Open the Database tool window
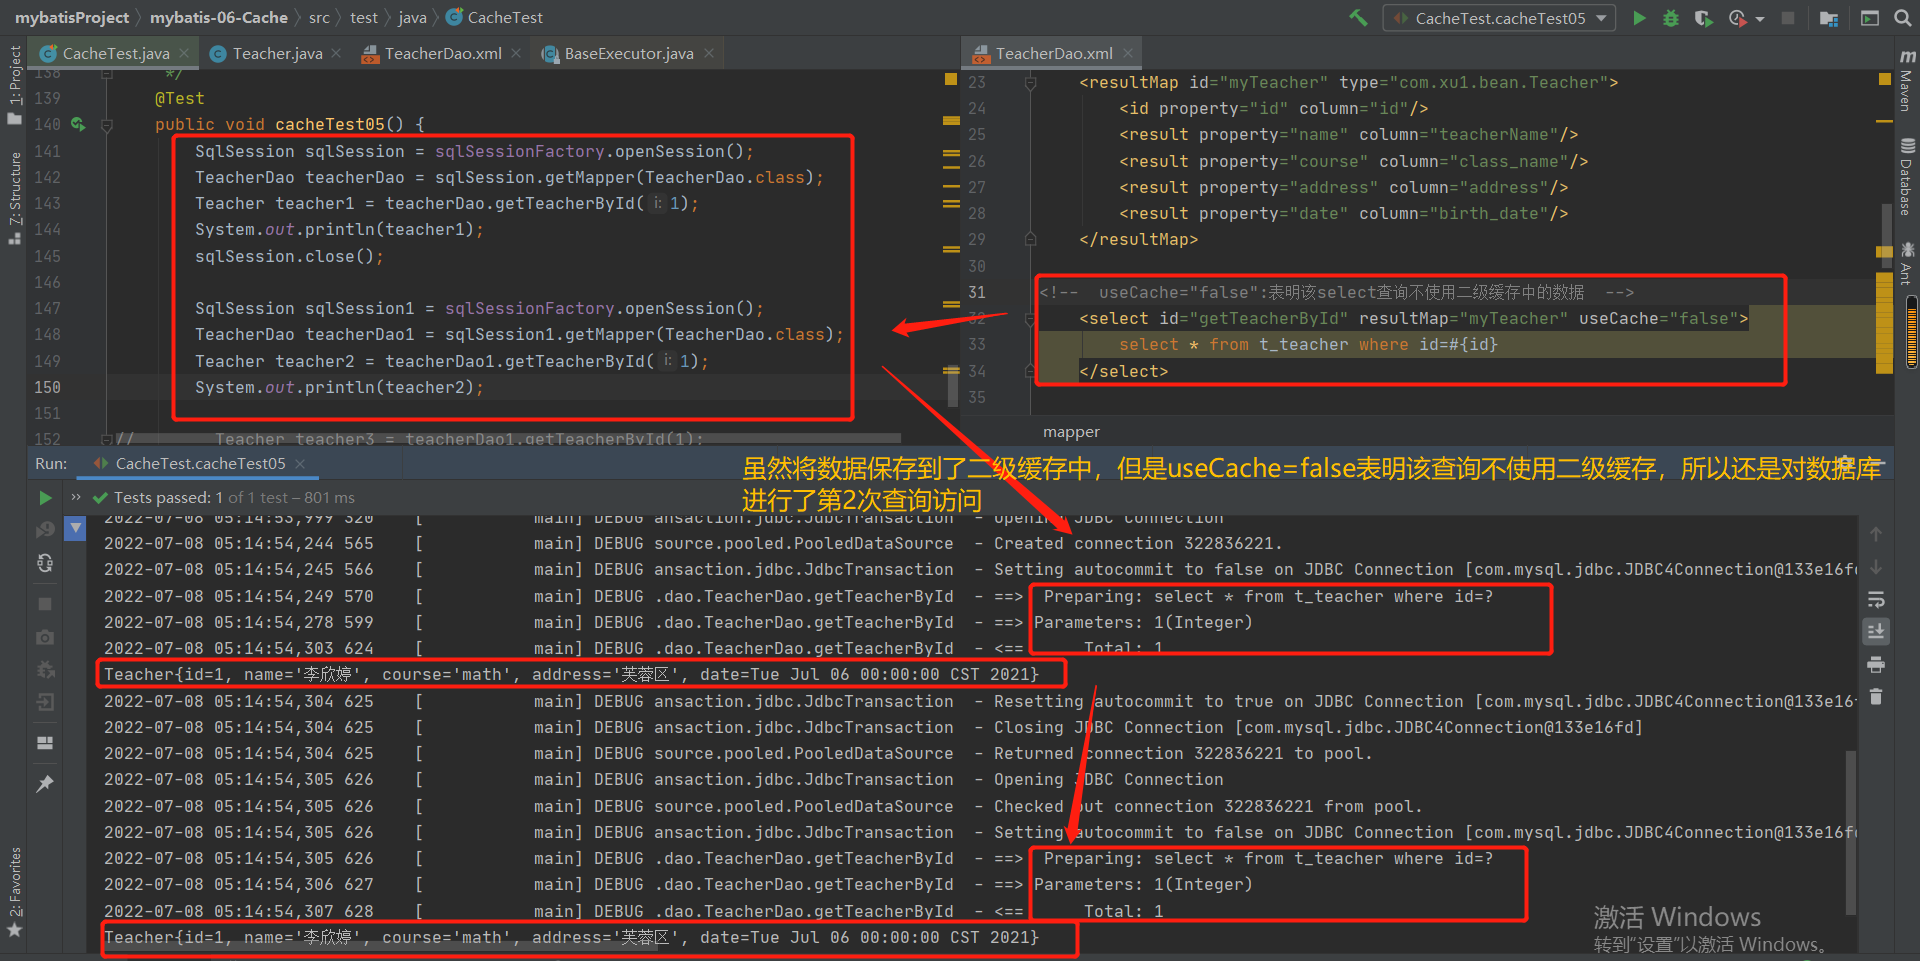This screenshot has height=961, width=1920. tap(1907, 177)
